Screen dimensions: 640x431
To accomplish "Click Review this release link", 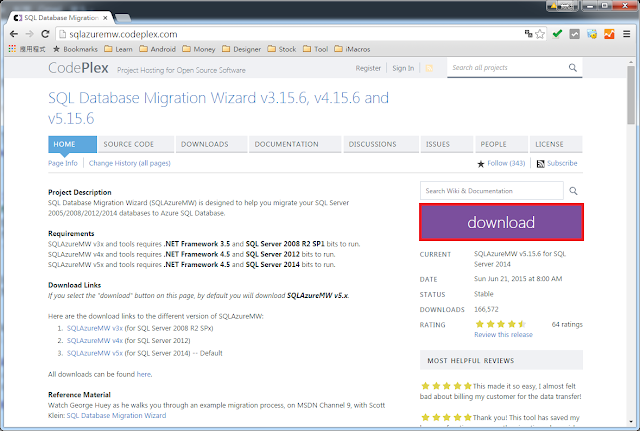I will [x=503, y=335].
